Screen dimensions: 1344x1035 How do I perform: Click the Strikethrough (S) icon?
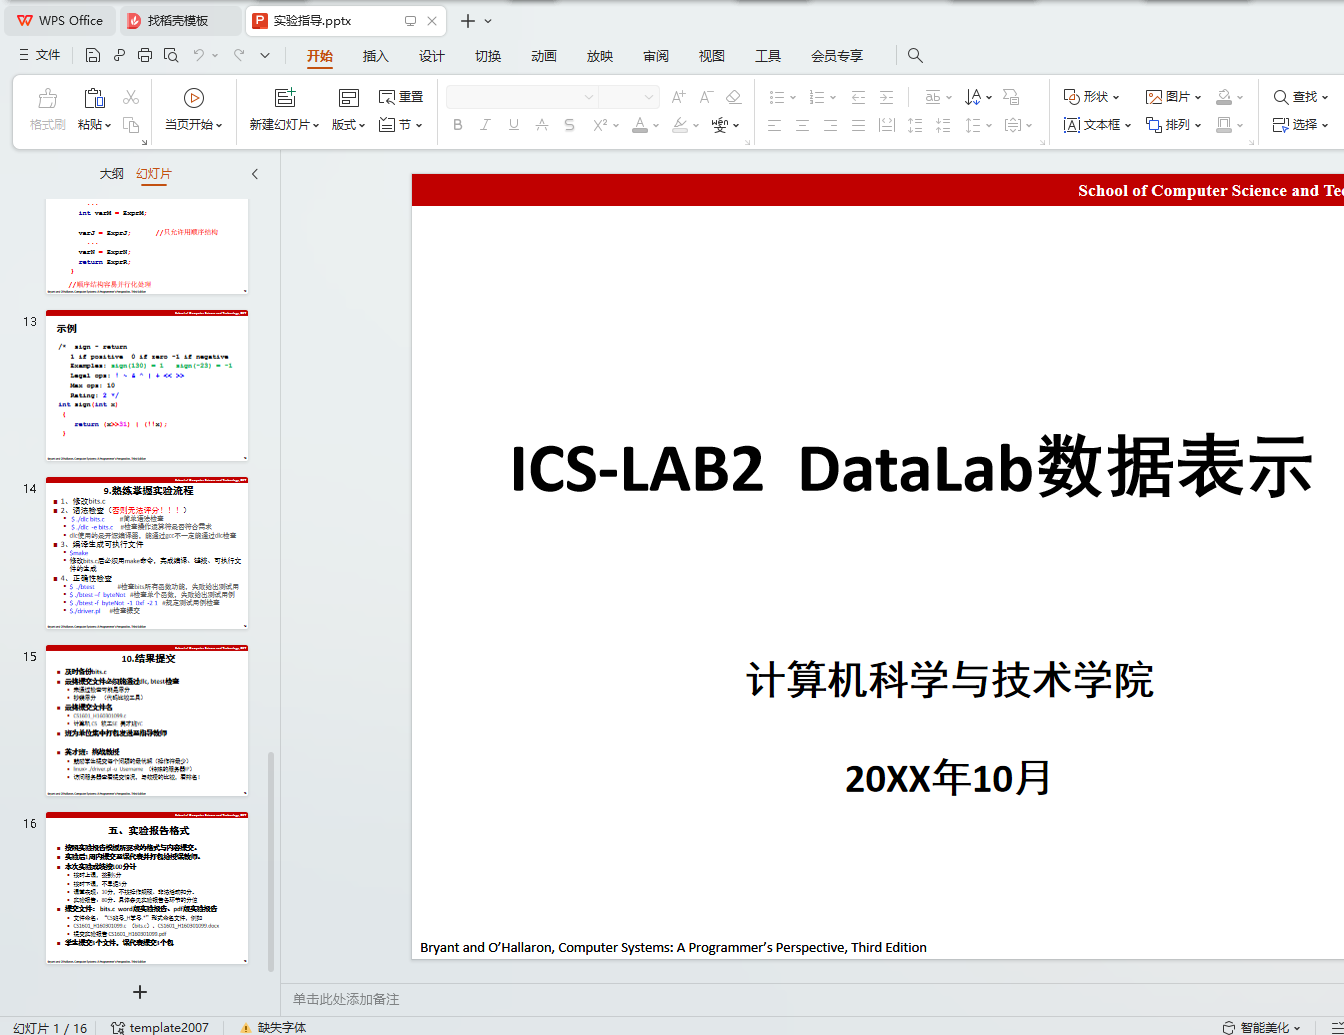click(x=569, y=125)
